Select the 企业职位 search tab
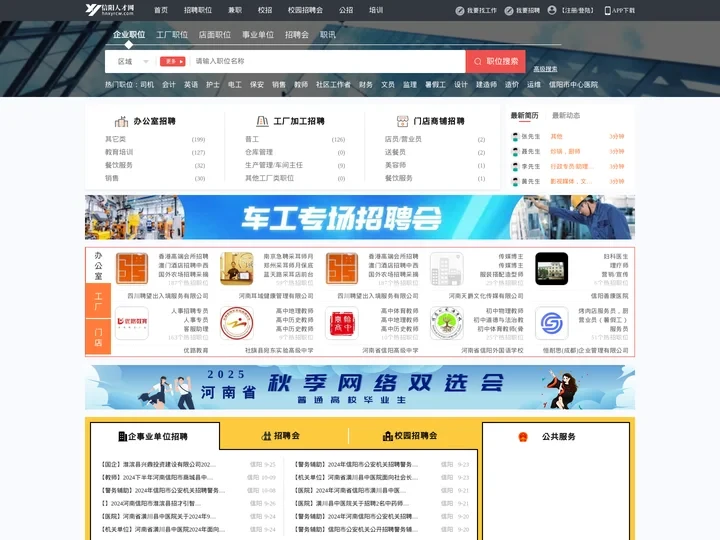Viewport: 720px width, 540px height. pos(129,34)
